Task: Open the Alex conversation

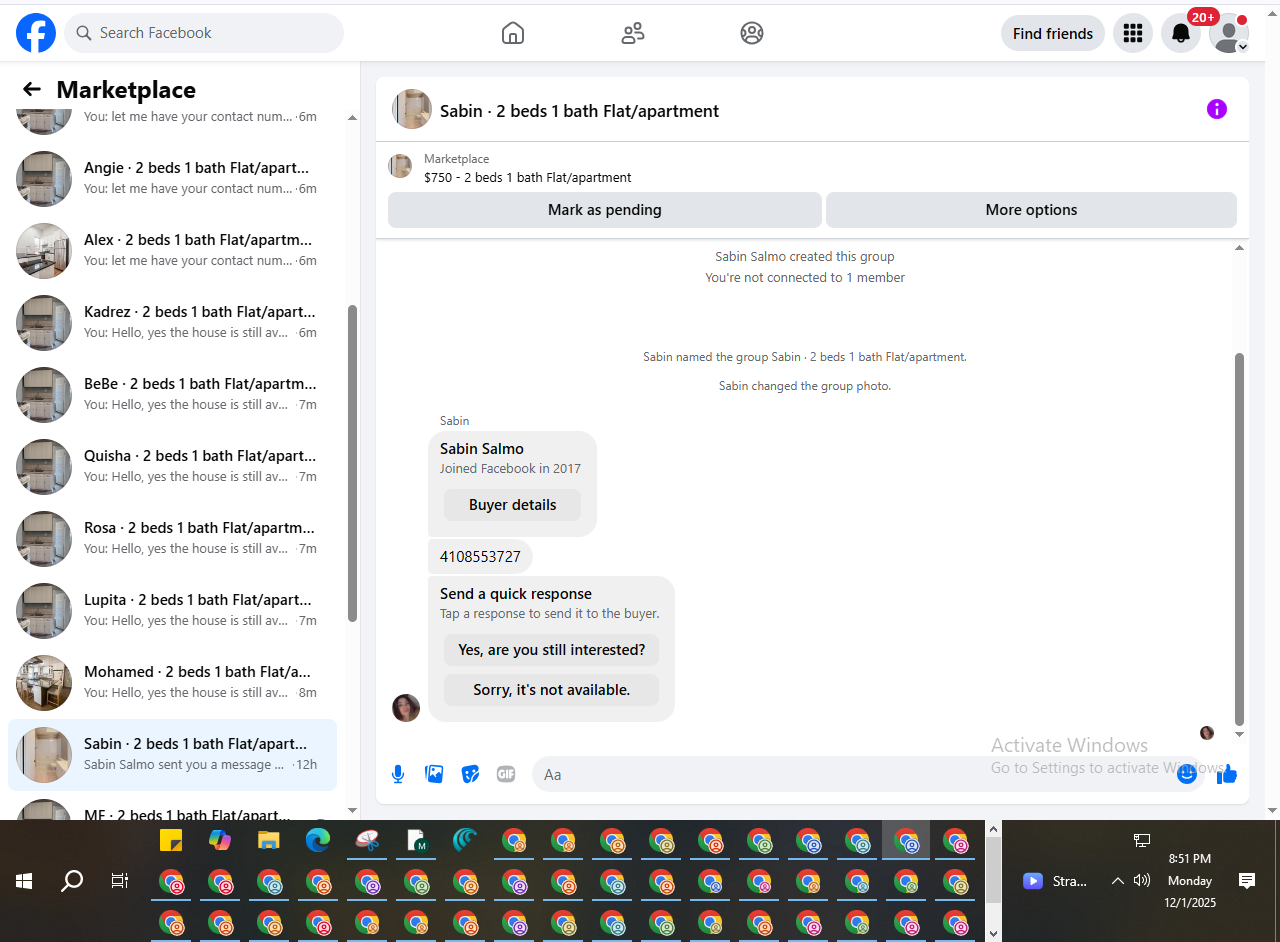Action: click(x=172, y=251)
